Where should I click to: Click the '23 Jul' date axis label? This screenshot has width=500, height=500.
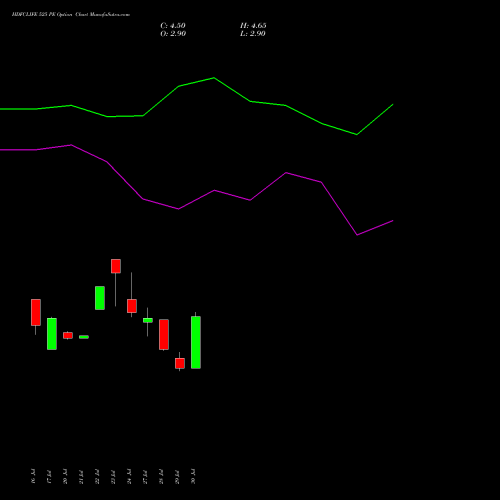pyautogui.click(x=113, y=476)
